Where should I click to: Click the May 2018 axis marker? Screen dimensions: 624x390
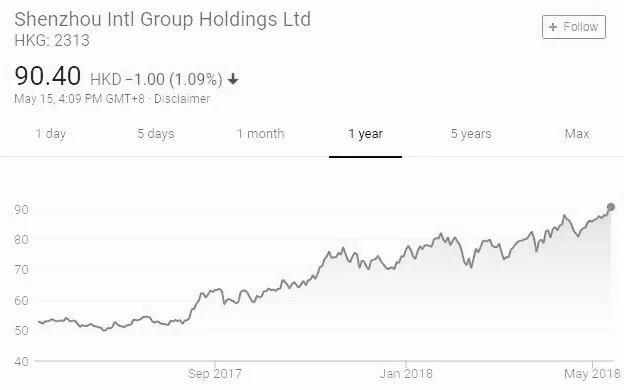pyautogui.click(x=592, y=374)
